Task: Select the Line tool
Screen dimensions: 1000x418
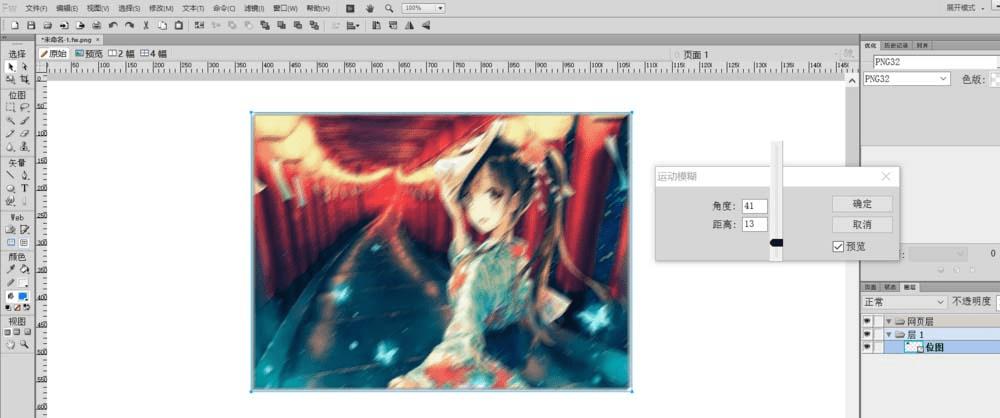Action: click(10, 174)
